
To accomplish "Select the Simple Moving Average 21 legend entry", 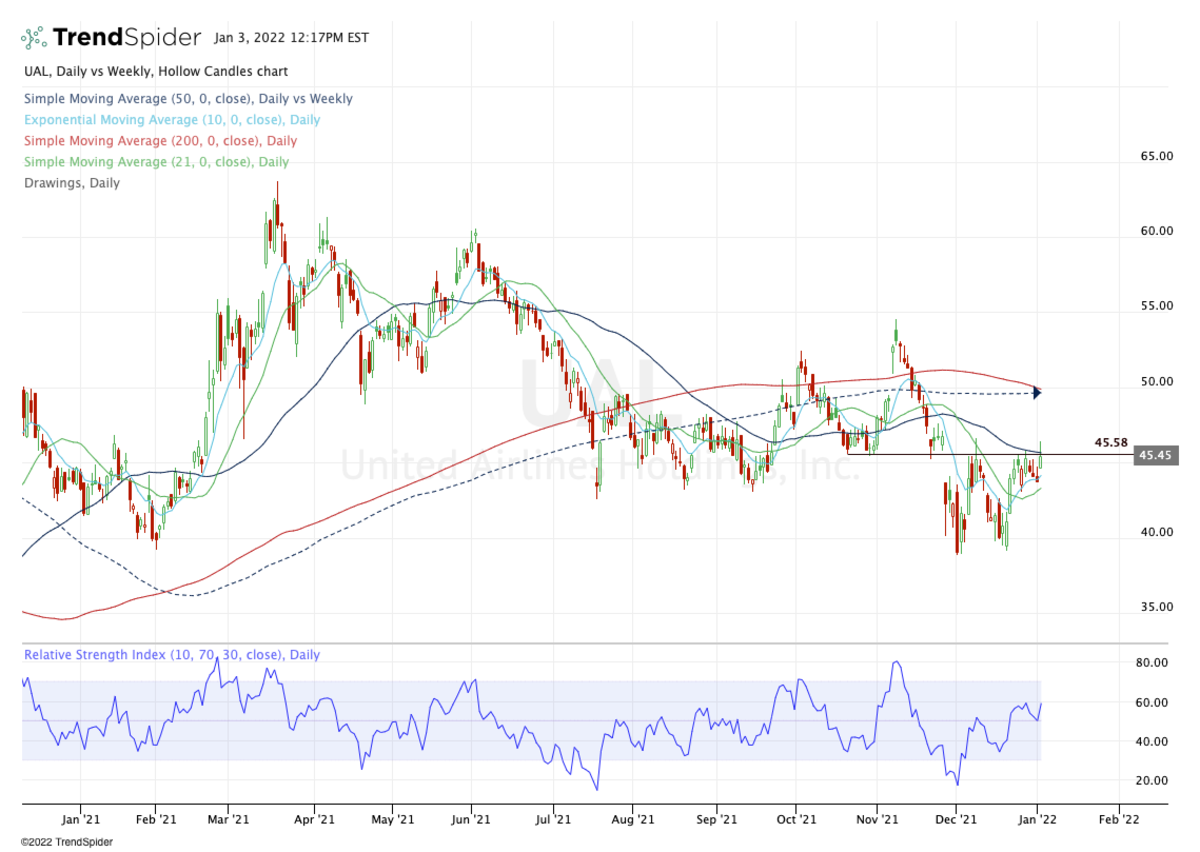I will coord(155,162).
